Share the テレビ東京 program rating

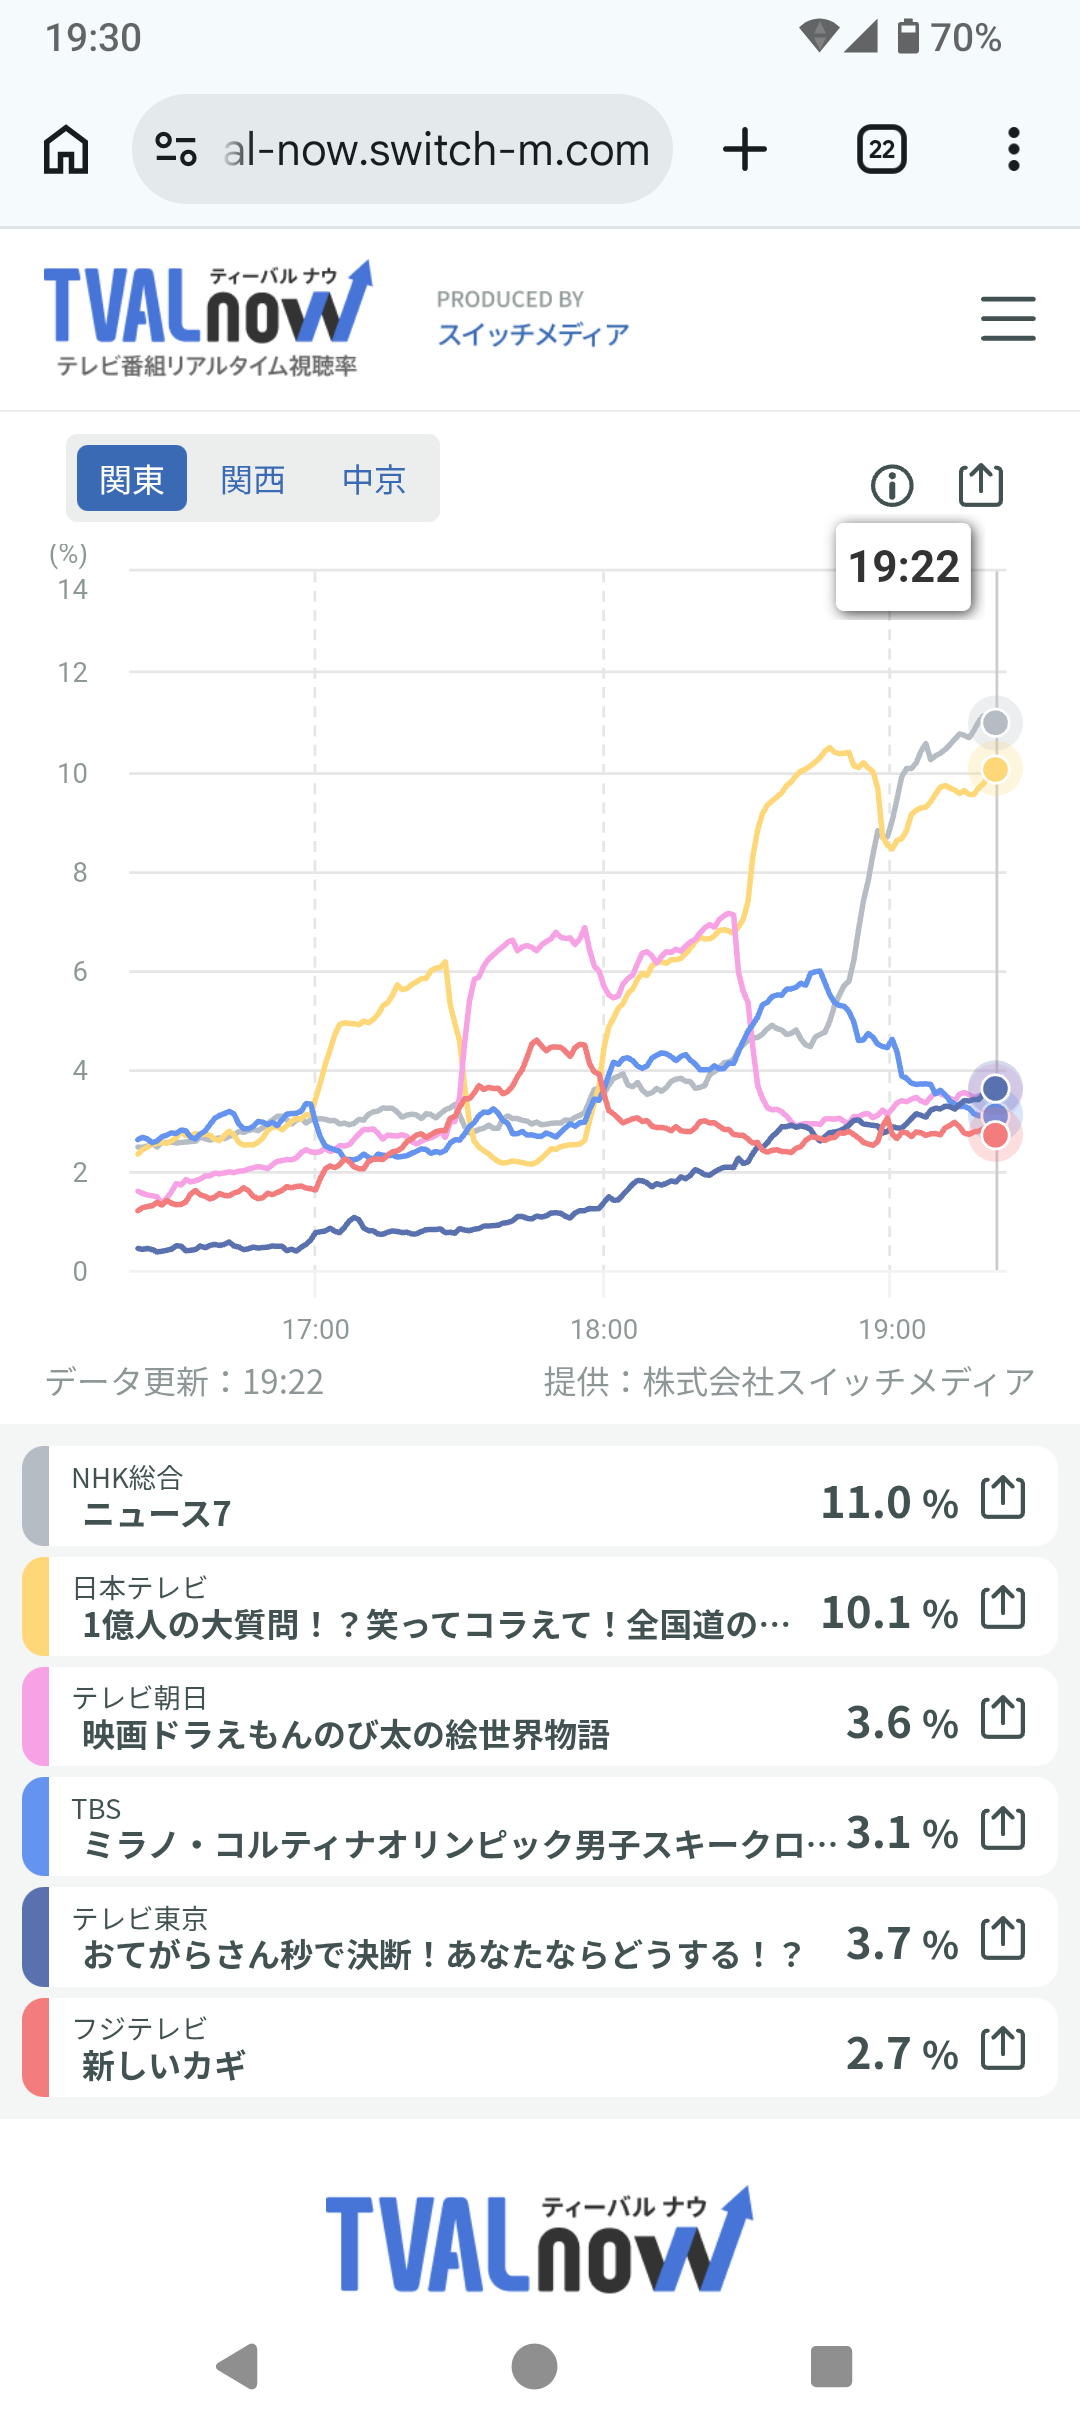pyautogui.click(x=1003, y=1938)
